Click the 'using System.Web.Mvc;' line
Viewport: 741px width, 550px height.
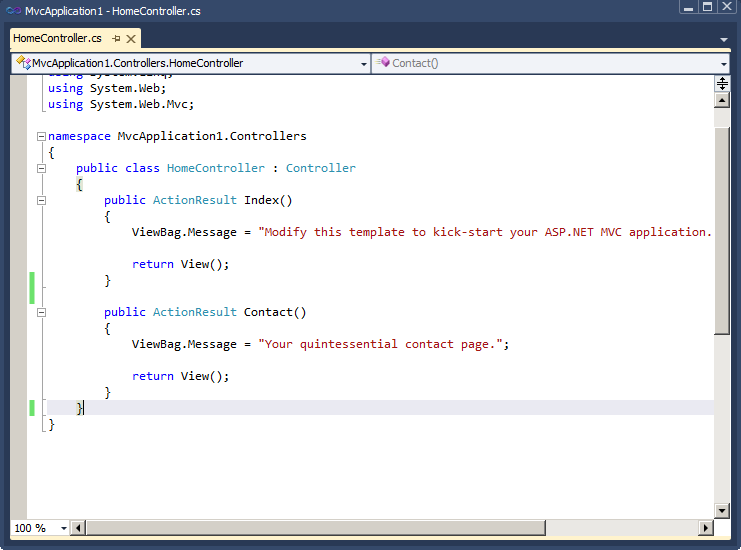pos(121,104)
